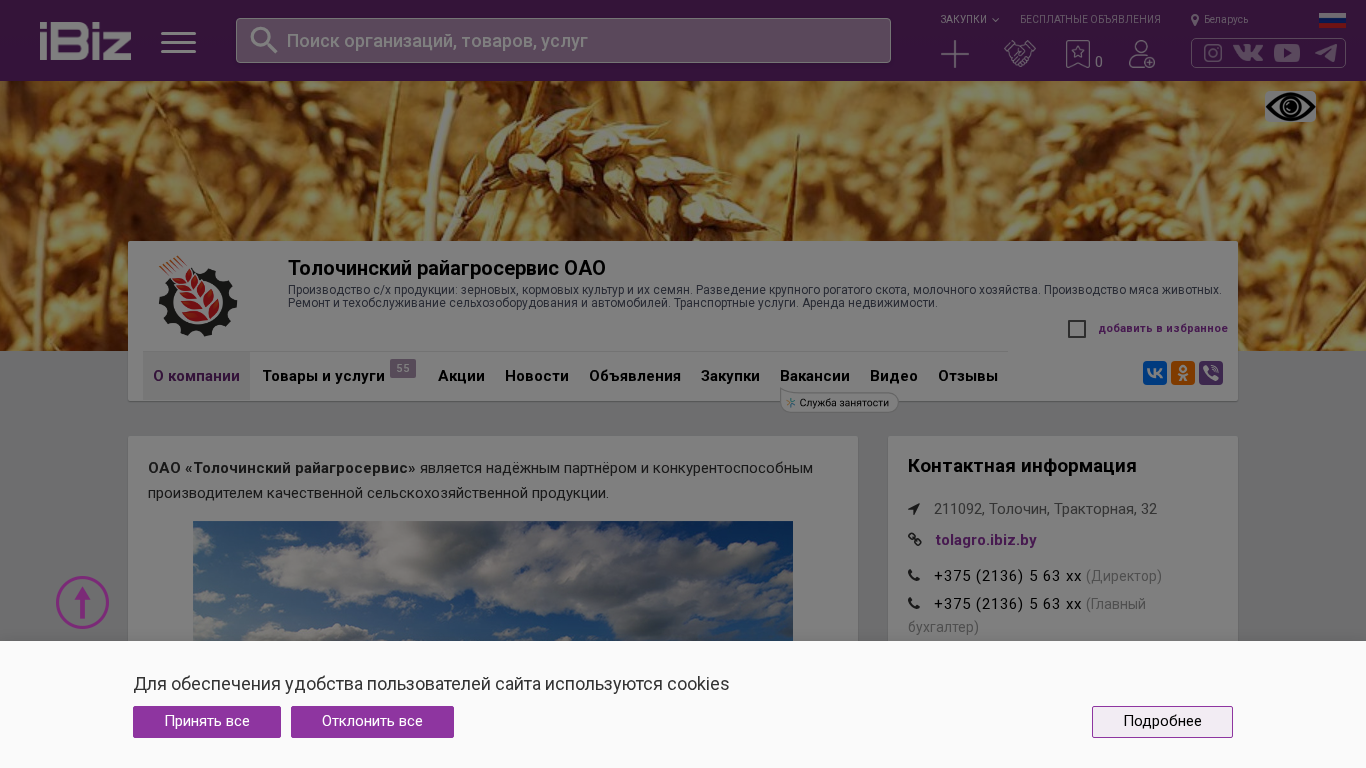1366x768 pixels.
Task: Click the favorites counter 0
Action: [x=1099, y=62]
